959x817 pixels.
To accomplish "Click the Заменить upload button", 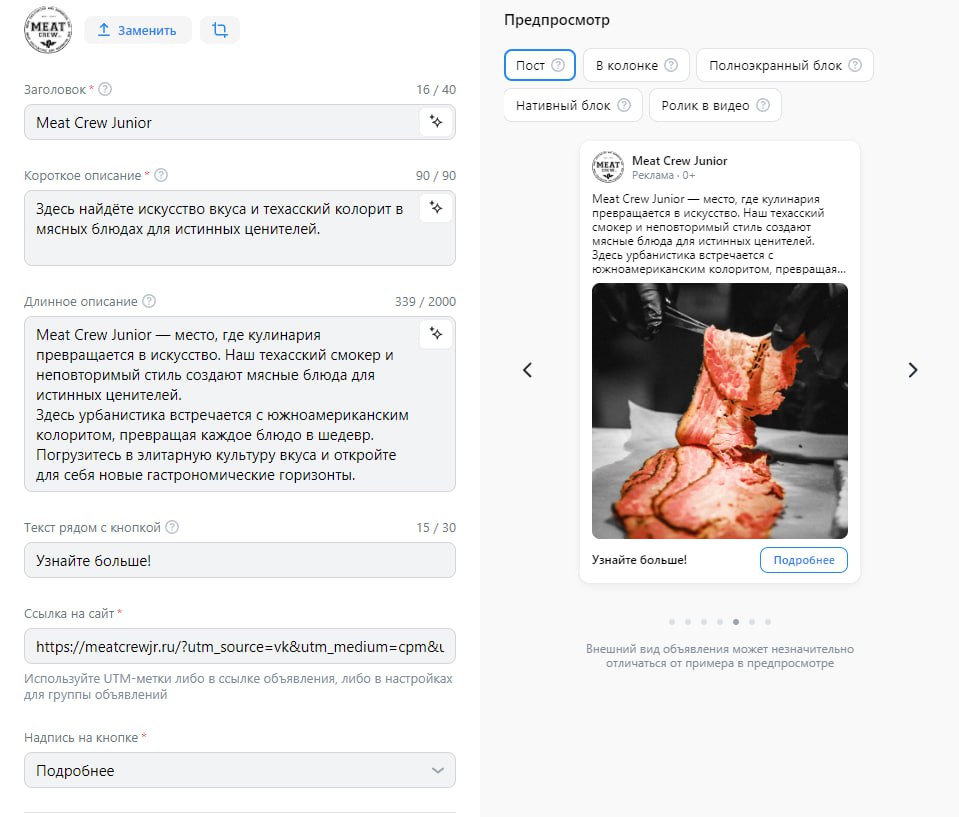I will pos(138,30).
